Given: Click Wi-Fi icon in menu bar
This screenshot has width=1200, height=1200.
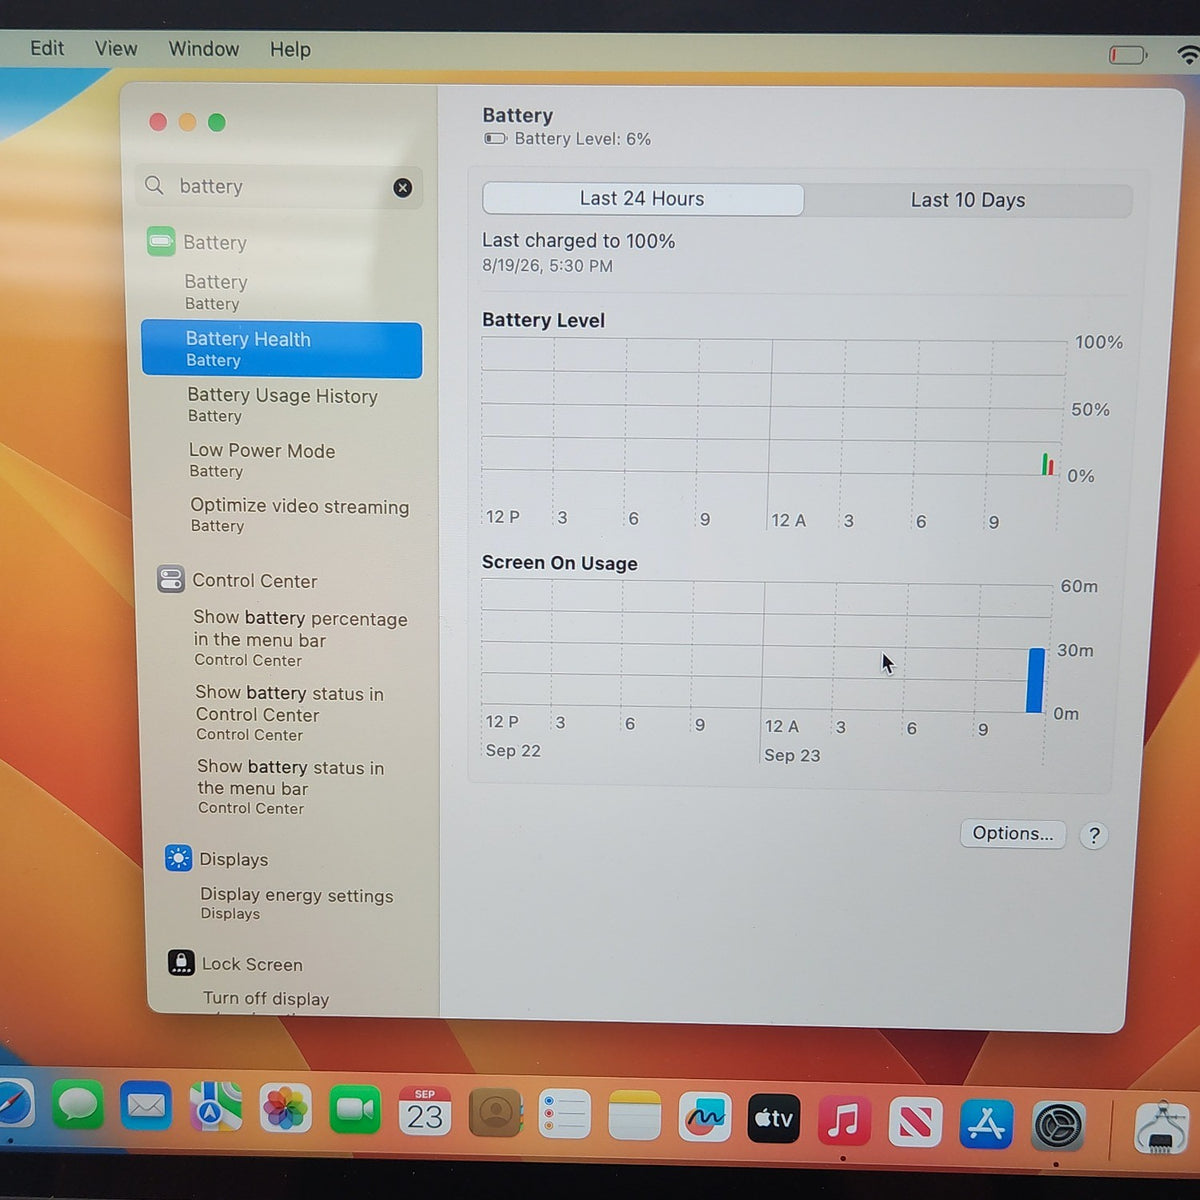Looking at the screenshot, I should point(1188,56).
